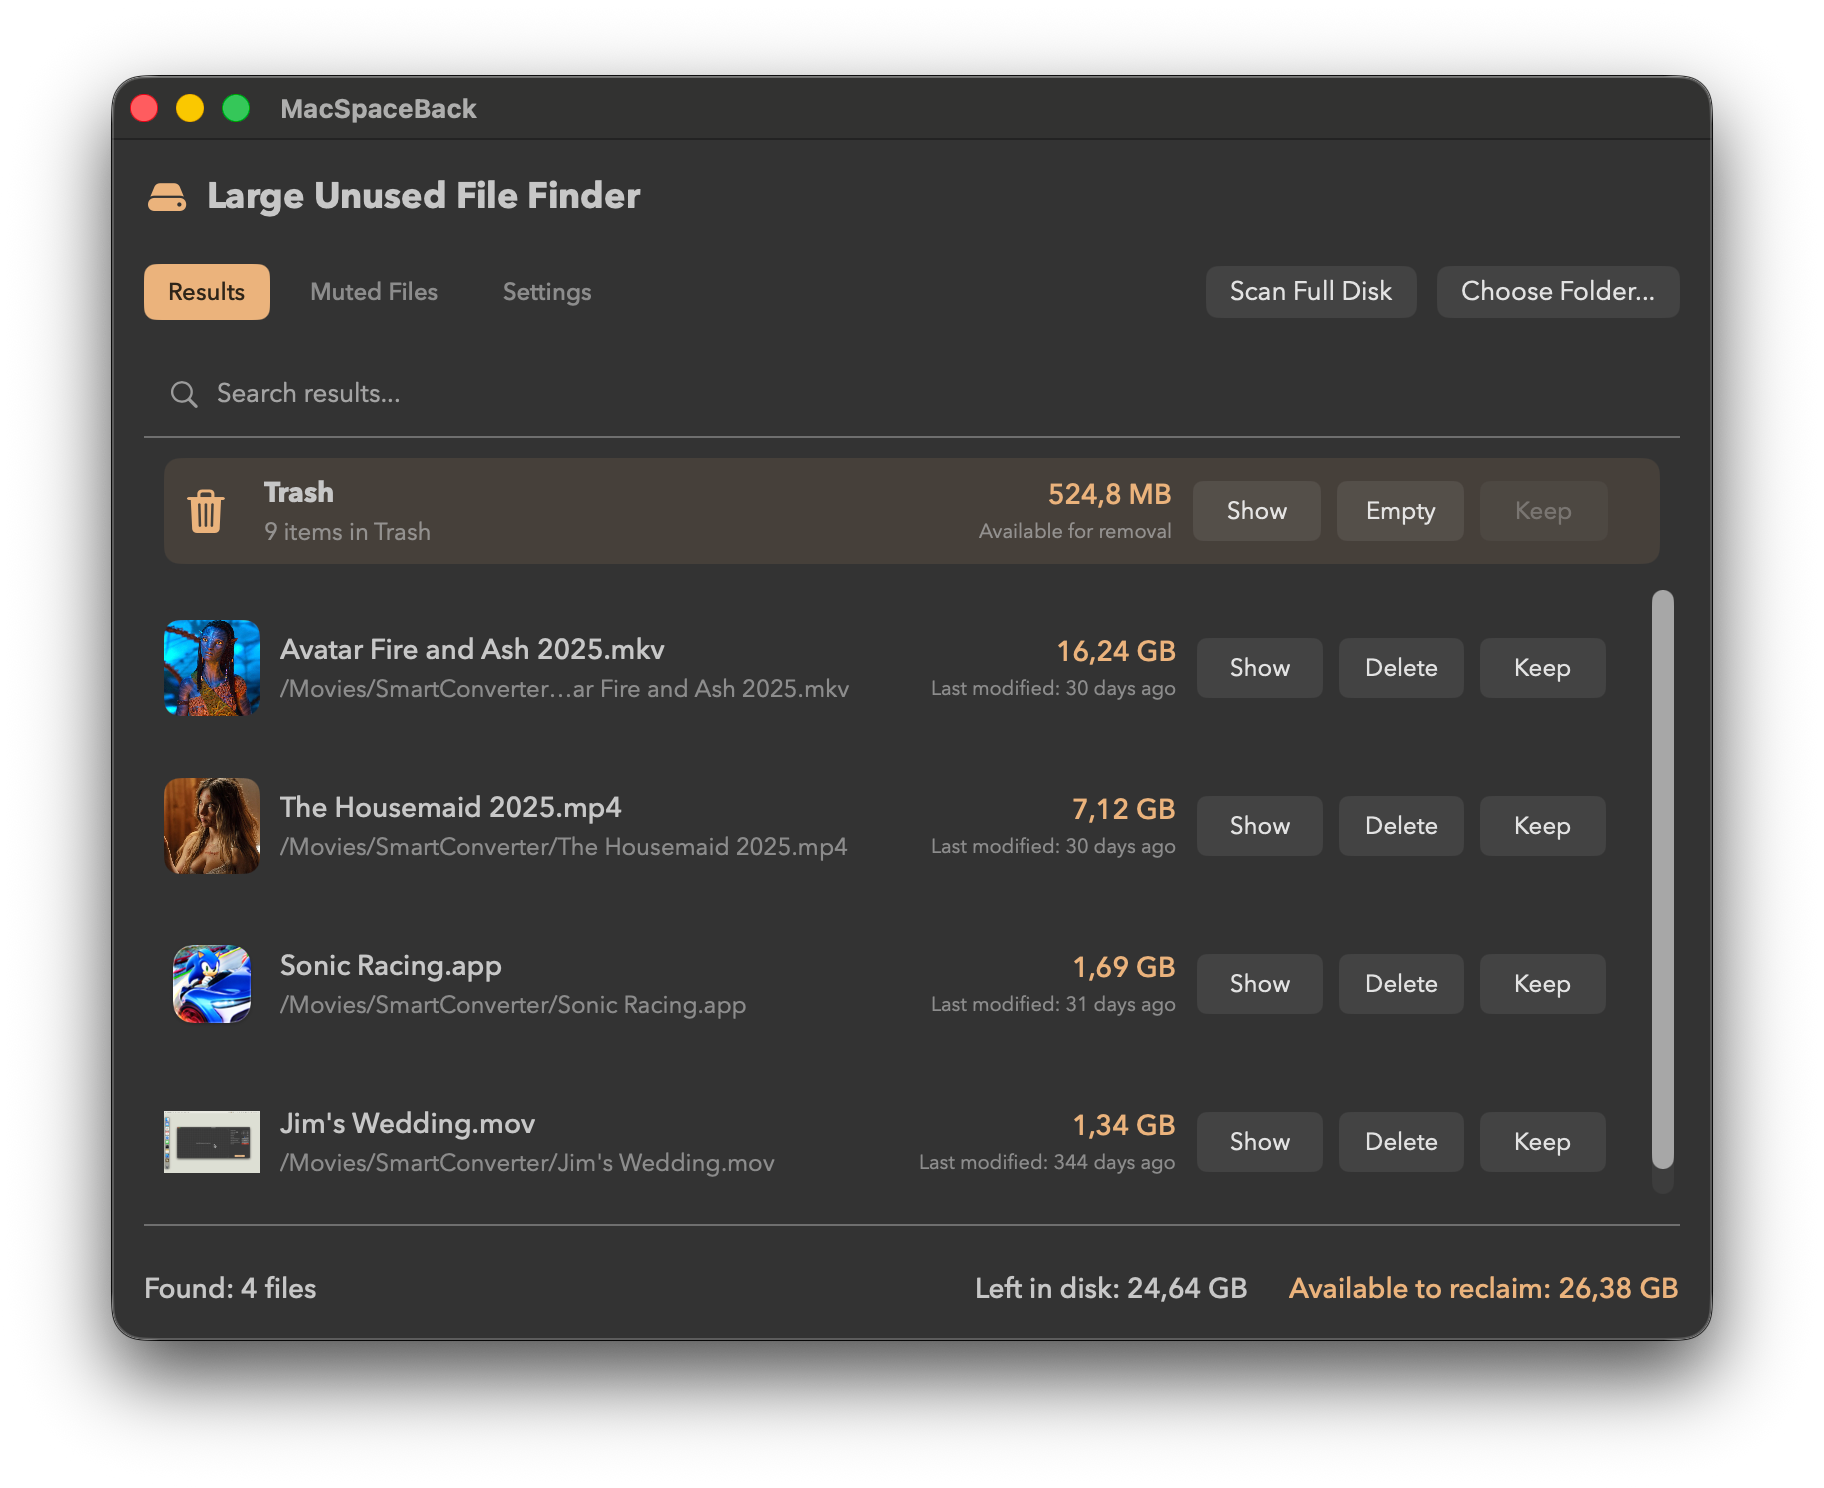Click the search magnifying glass icon

click(184, 394)
